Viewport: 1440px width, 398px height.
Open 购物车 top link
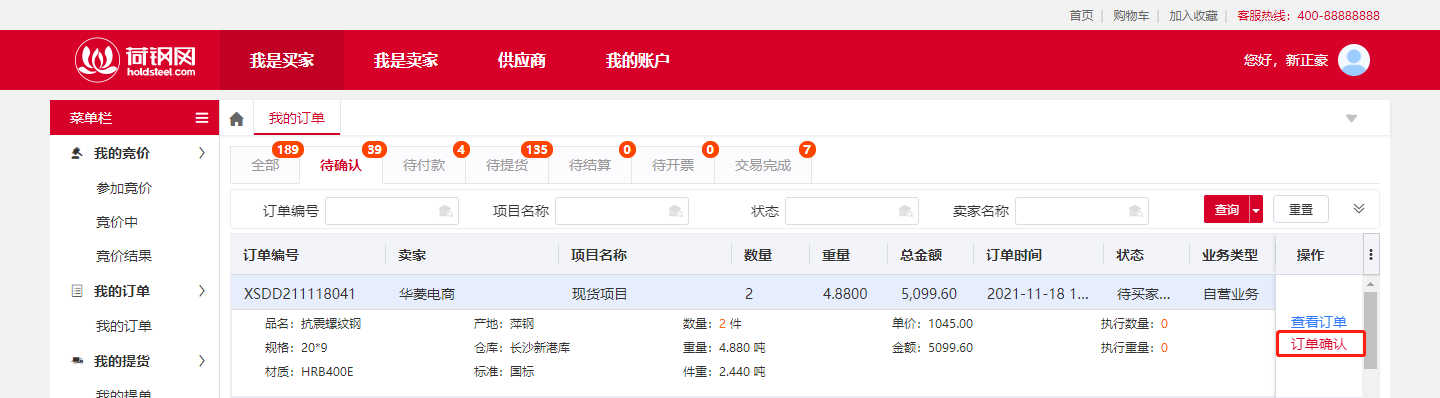(1132, 15)
